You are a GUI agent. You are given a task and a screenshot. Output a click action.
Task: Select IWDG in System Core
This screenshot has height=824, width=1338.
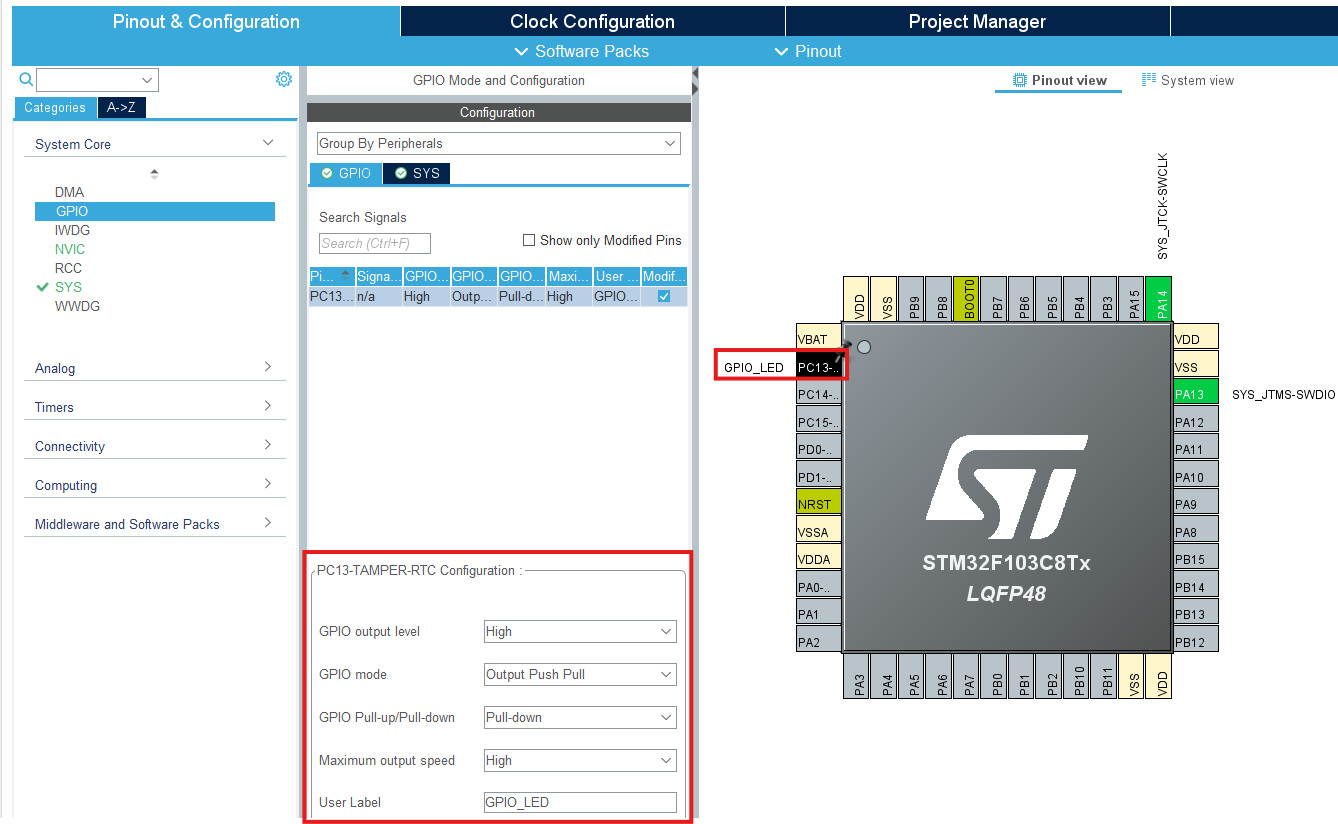pyautogui.click(x=72, y=230)
